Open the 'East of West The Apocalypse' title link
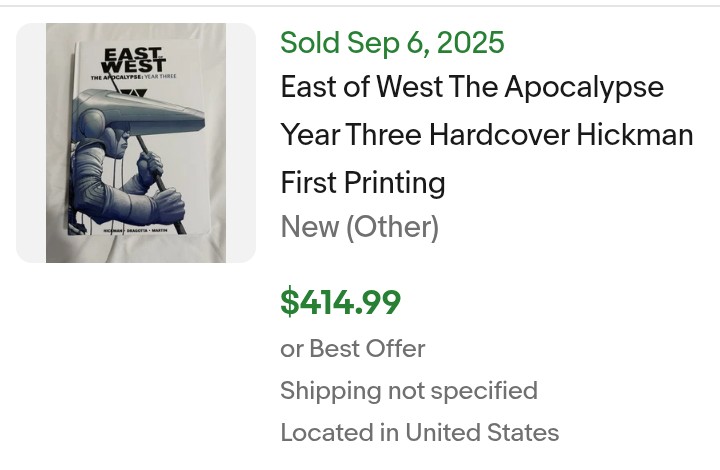This screenshot has height=470, width=720. (472, 87)
